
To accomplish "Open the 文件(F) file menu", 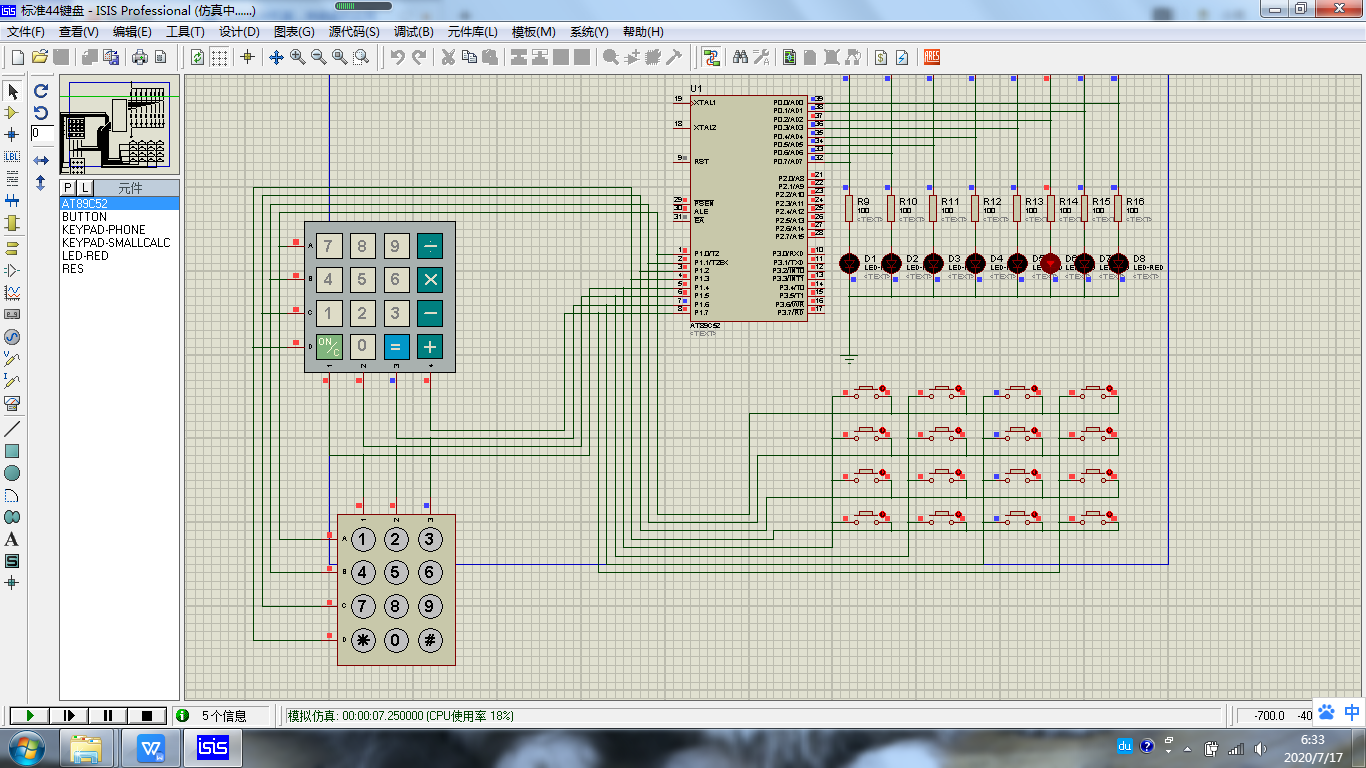I will point(26,32).
